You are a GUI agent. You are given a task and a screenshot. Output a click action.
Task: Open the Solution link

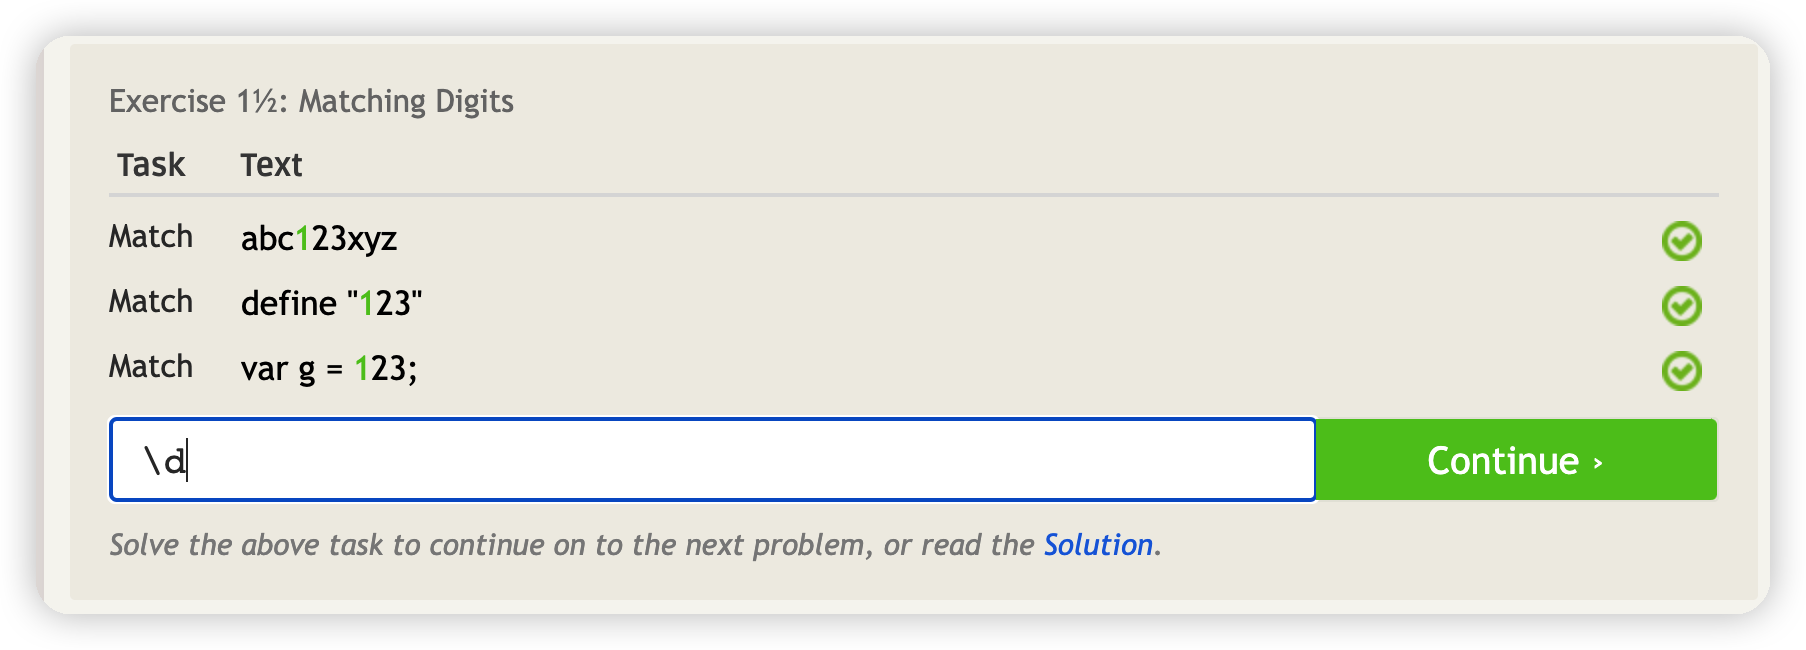click(1098, 545)
